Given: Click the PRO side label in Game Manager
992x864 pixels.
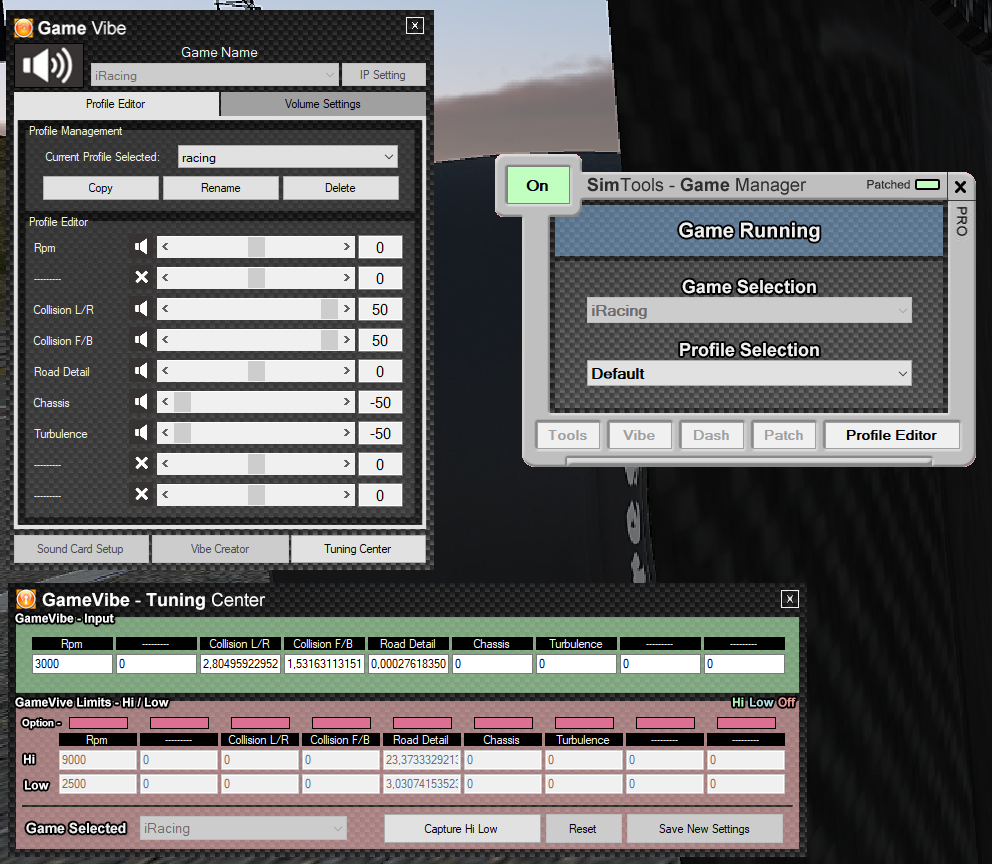Looking at the screenshot, I should [x=961, y=221].
